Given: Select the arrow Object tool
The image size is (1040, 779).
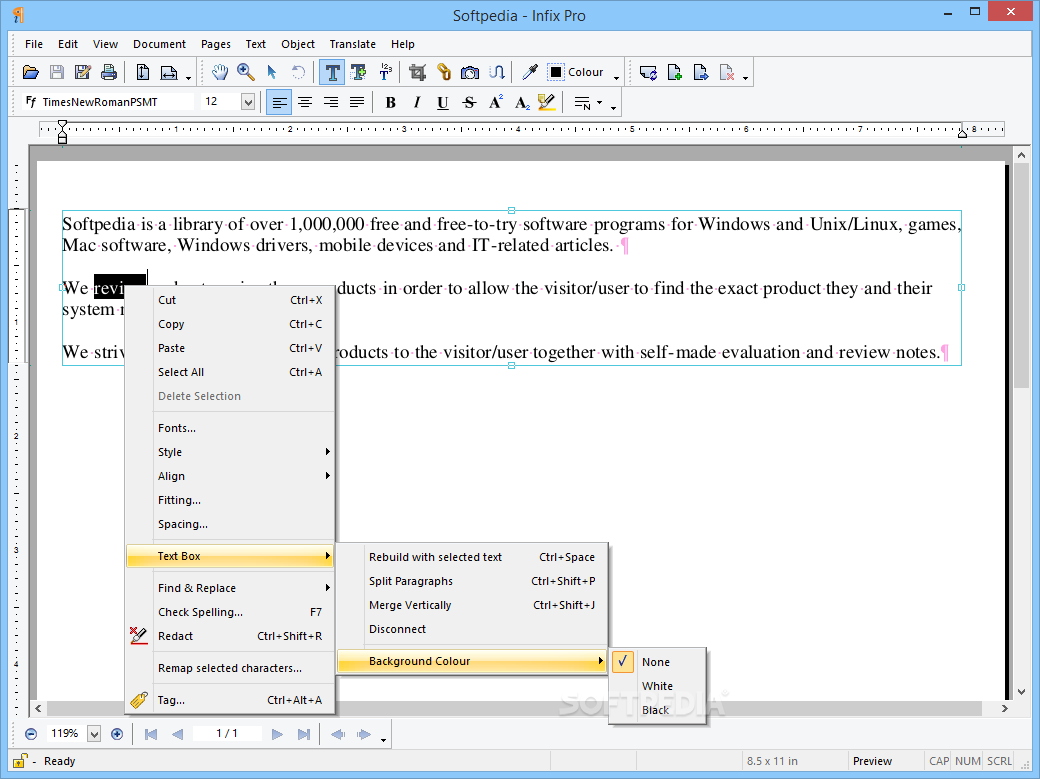Looking at the screenshot, I should point(272,72).
